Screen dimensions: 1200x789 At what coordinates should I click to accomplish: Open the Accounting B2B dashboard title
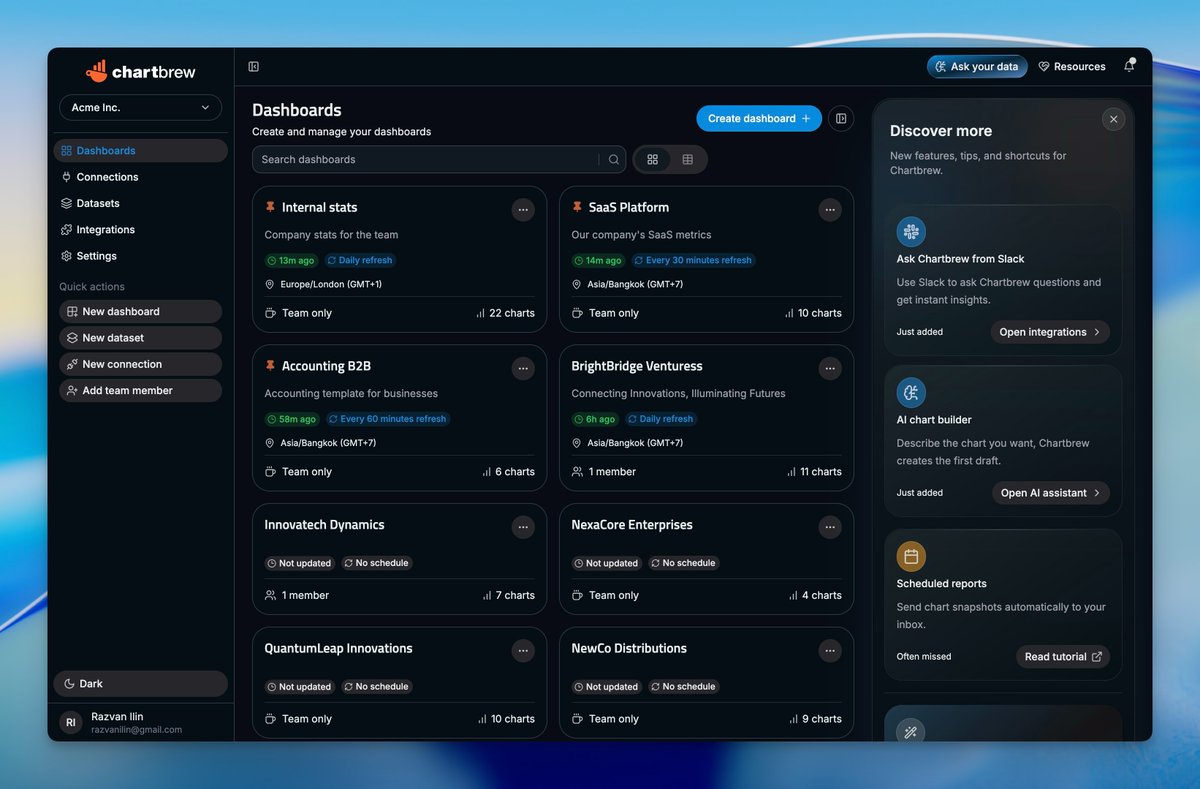pos(326,366)
